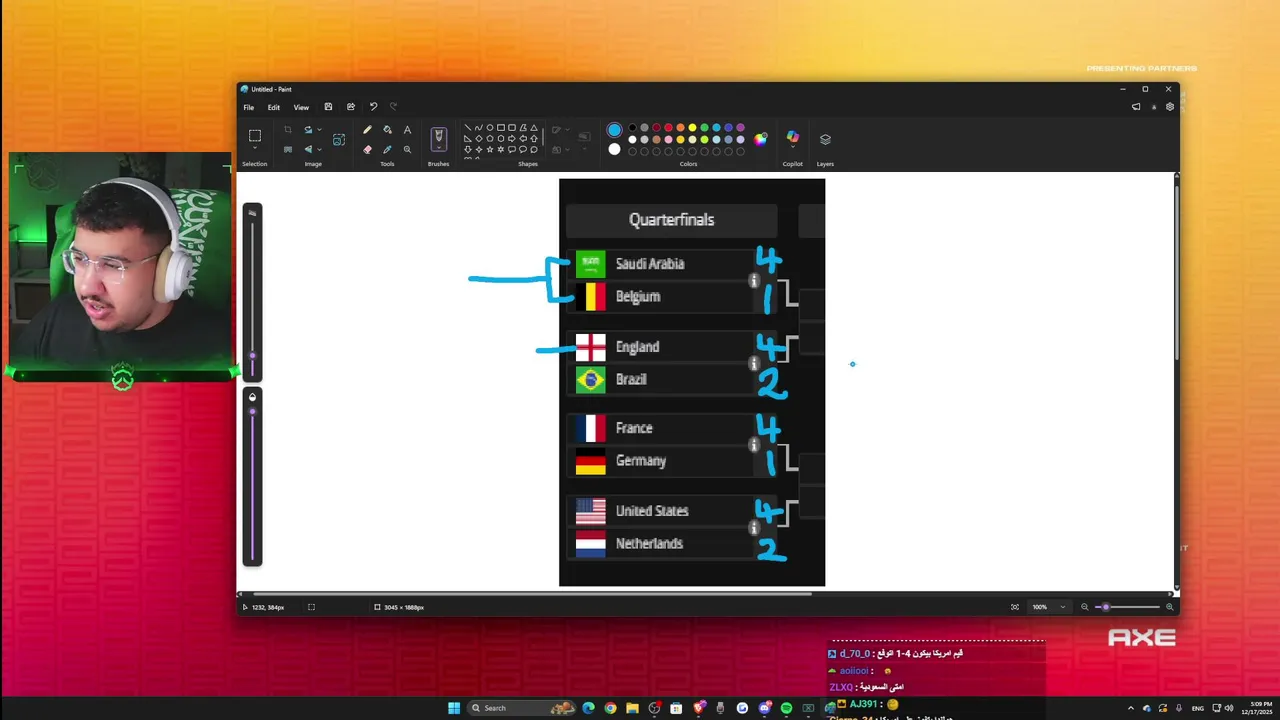Image resolution: width=1280 pixels, height=720 pixels.
Task: Choose the Line shape
Action: coord(467,127)
